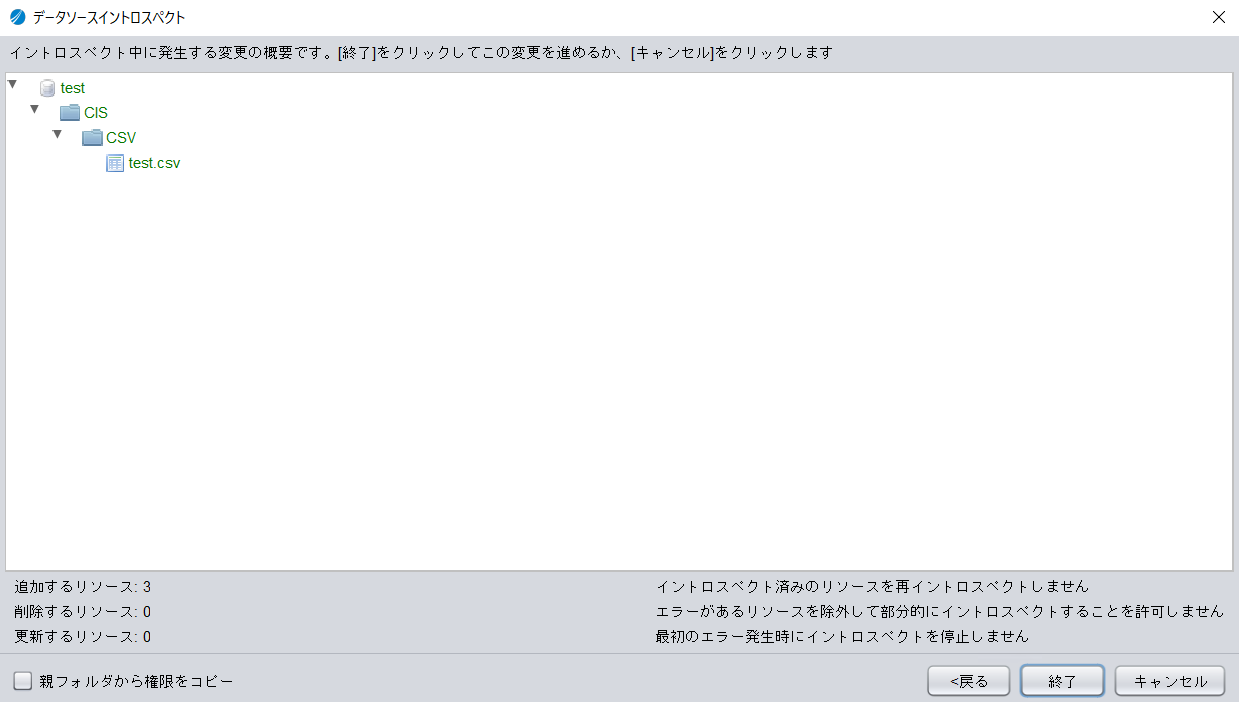Click the CIS folder icon
Image resolution: width=1240 pixels, height=702 pixels.
(69, 112)
